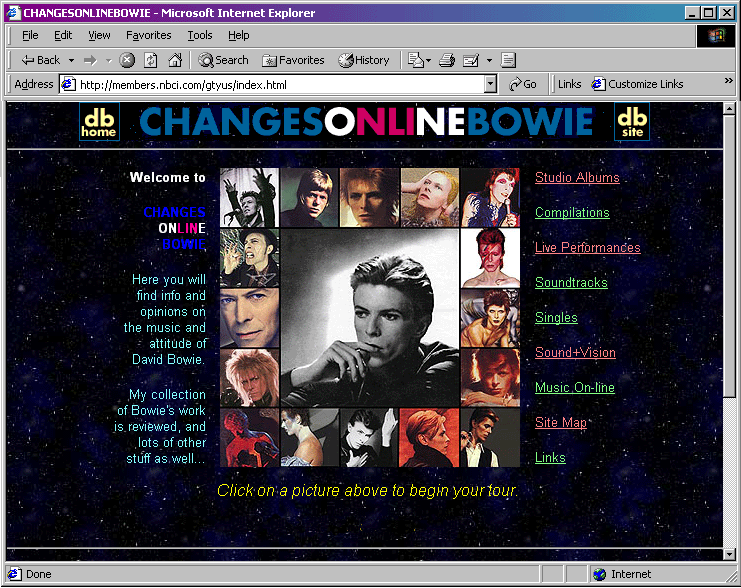Follow the Studio Albums link
Image resolution: width=741 pixels, height=588 pixels.
point(577,178)
